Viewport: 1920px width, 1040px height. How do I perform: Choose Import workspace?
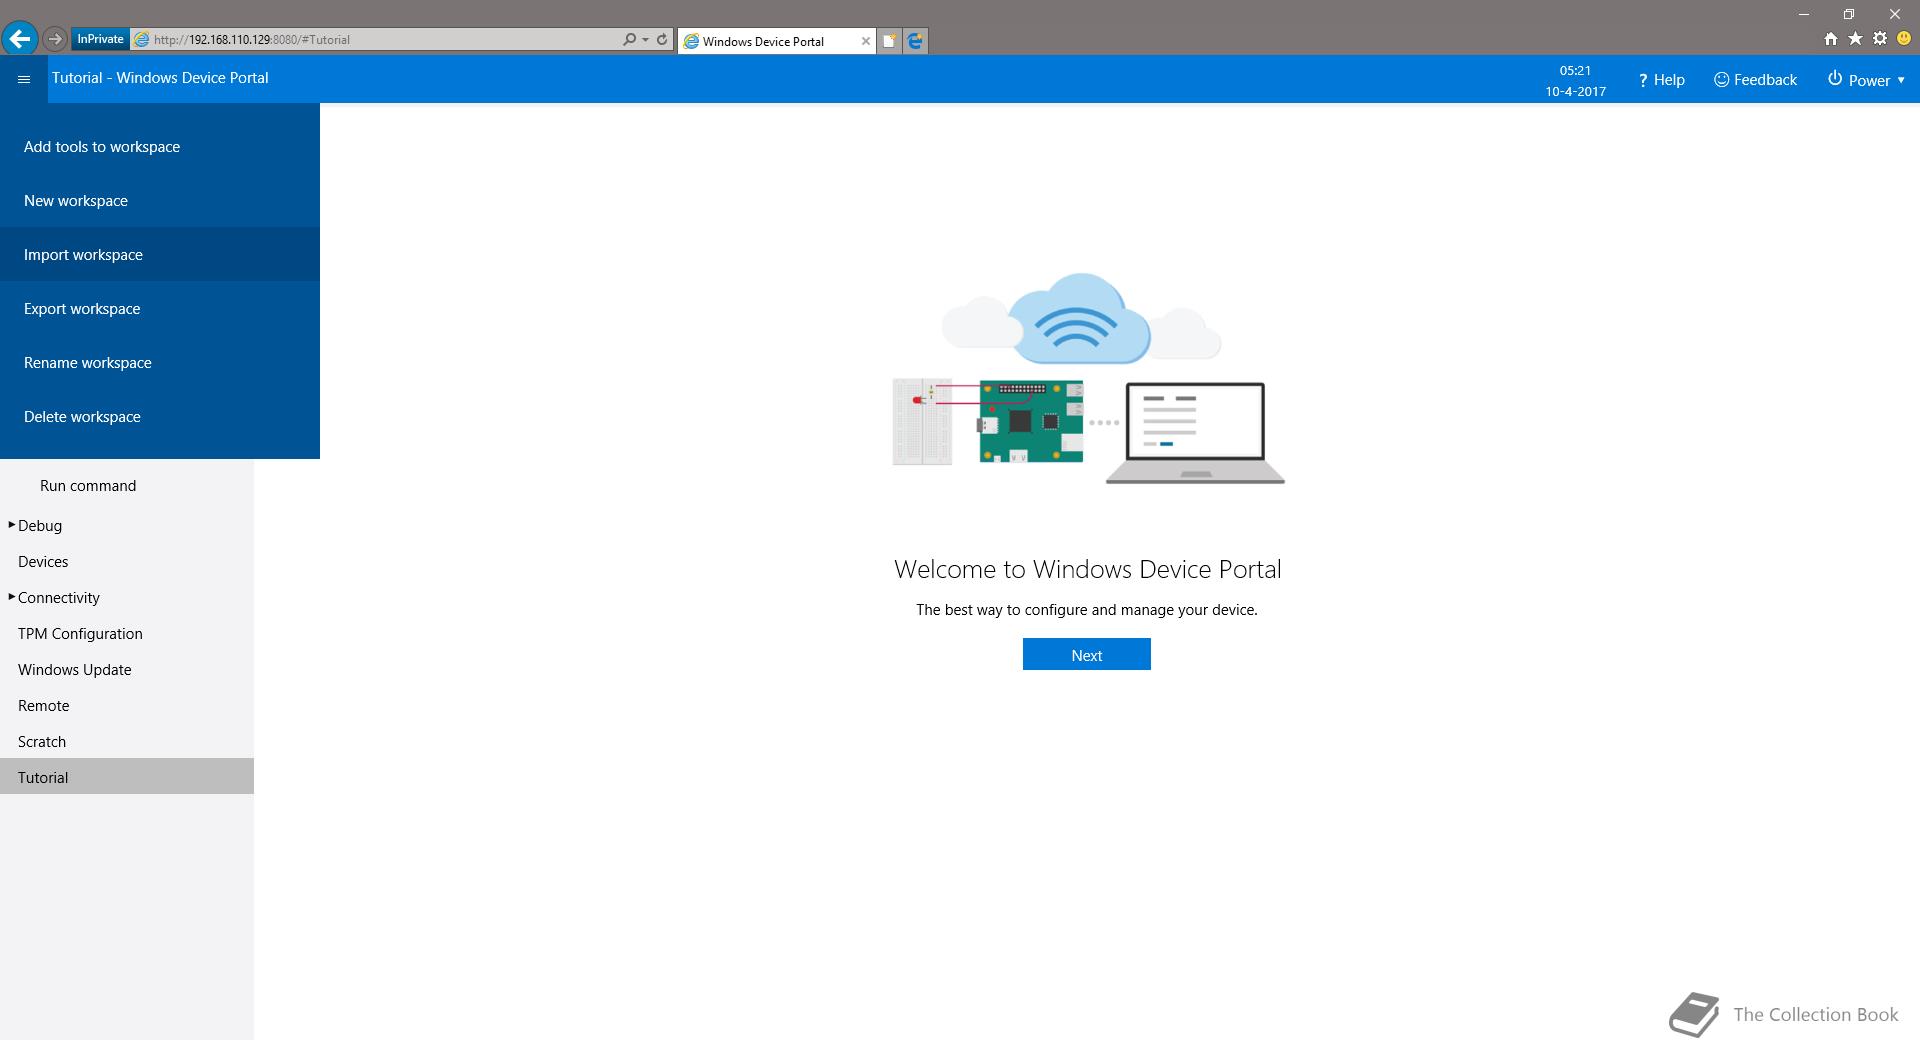160,255
